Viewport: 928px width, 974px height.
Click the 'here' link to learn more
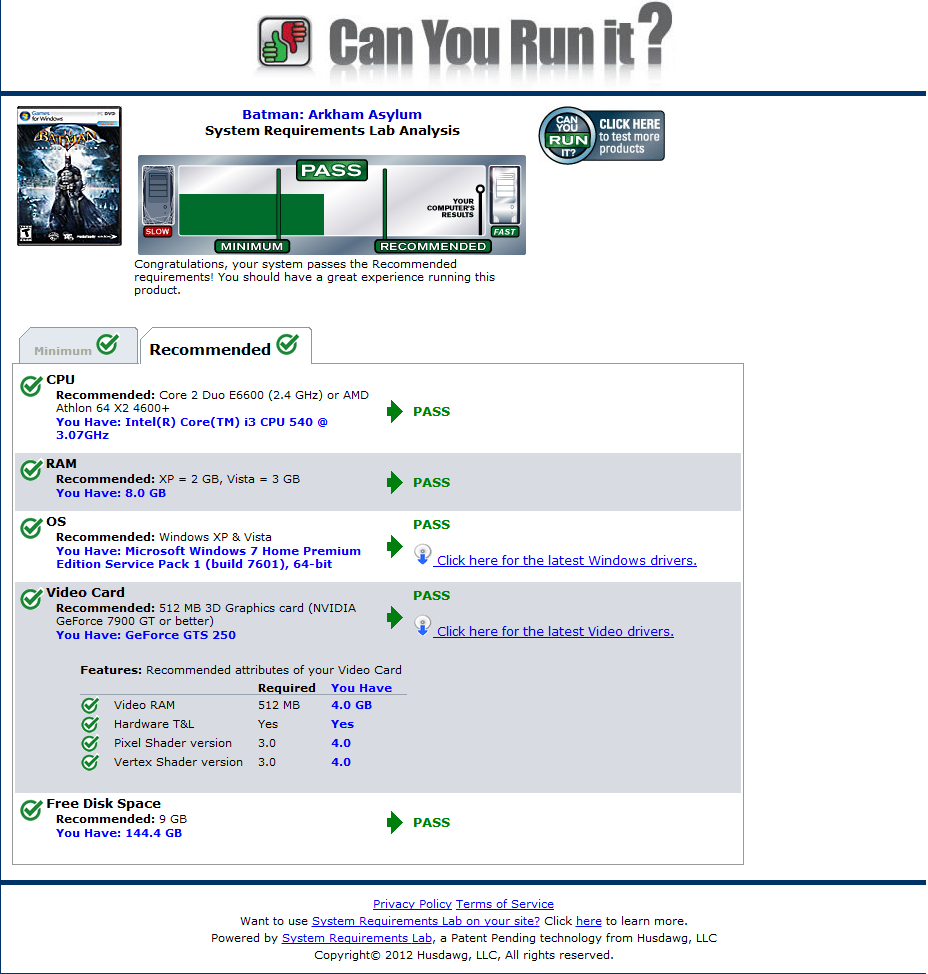pos(588,921)
